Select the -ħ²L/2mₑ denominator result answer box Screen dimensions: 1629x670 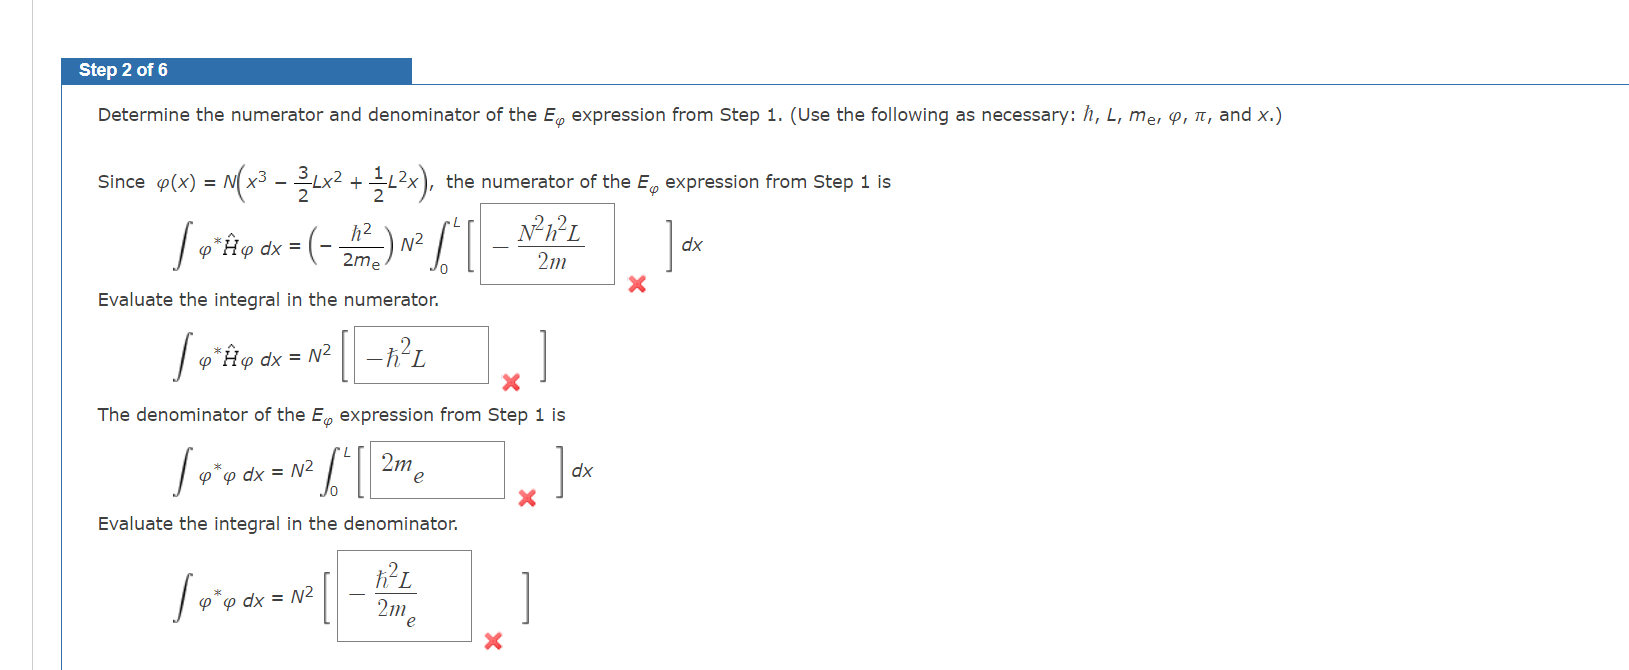[x=404, y=595]
